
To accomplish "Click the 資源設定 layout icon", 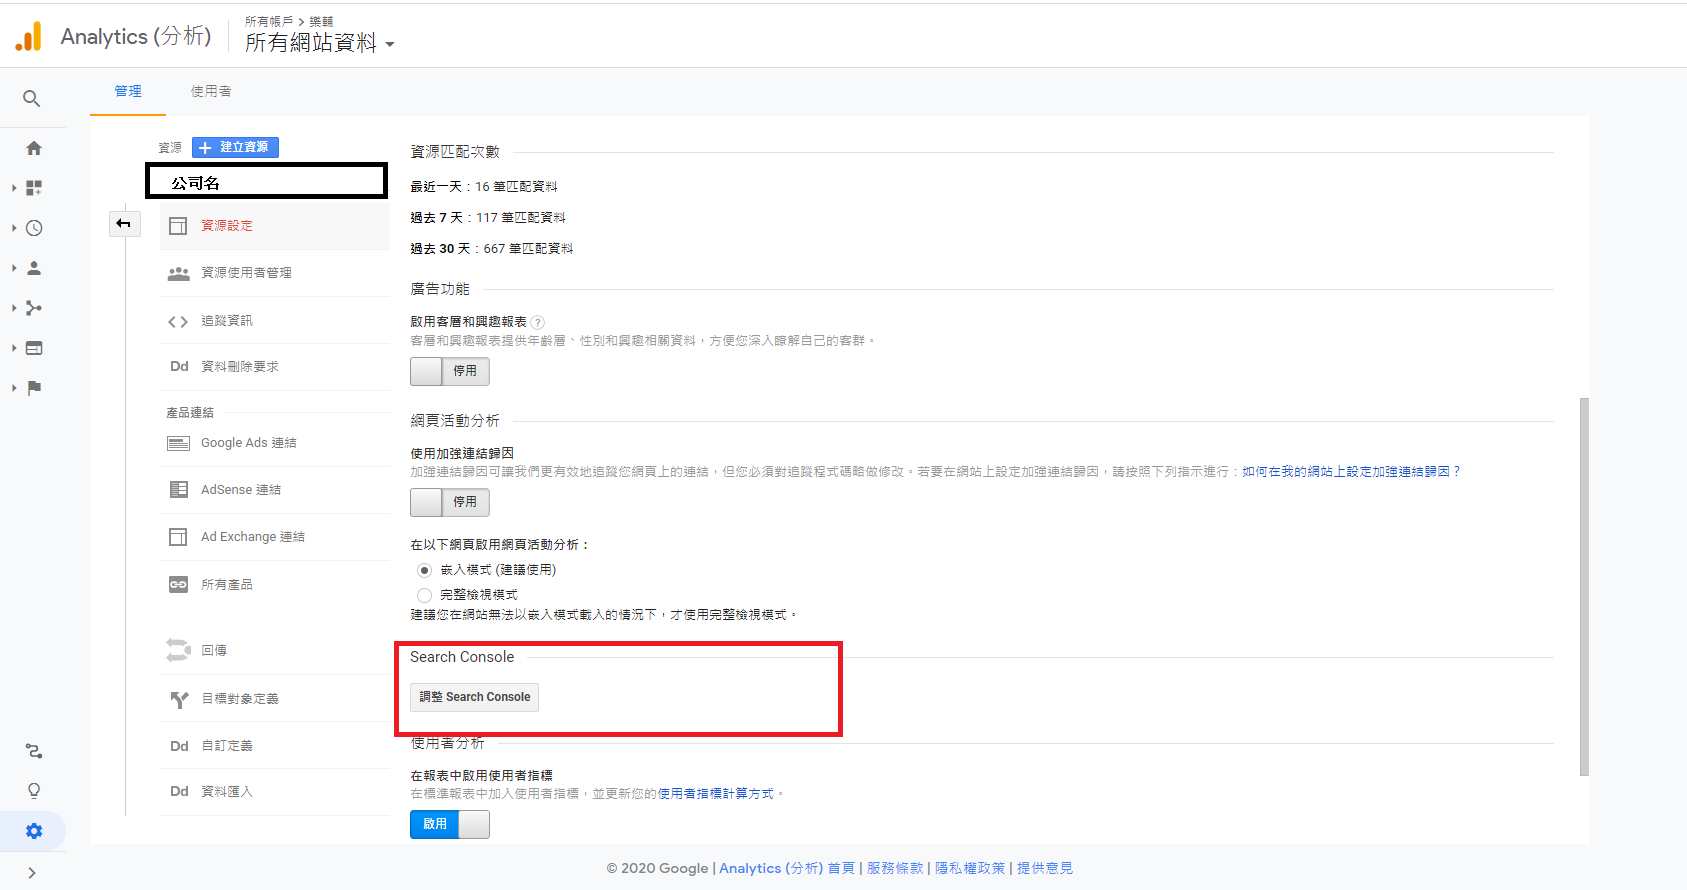I will pos(178,226).
